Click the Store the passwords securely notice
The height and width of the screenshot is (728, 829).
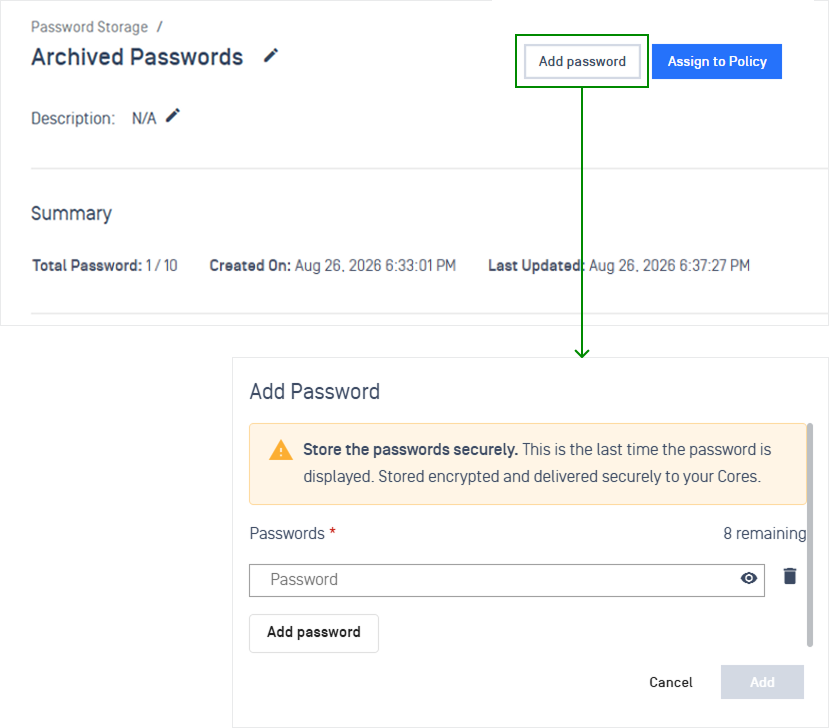528,464
